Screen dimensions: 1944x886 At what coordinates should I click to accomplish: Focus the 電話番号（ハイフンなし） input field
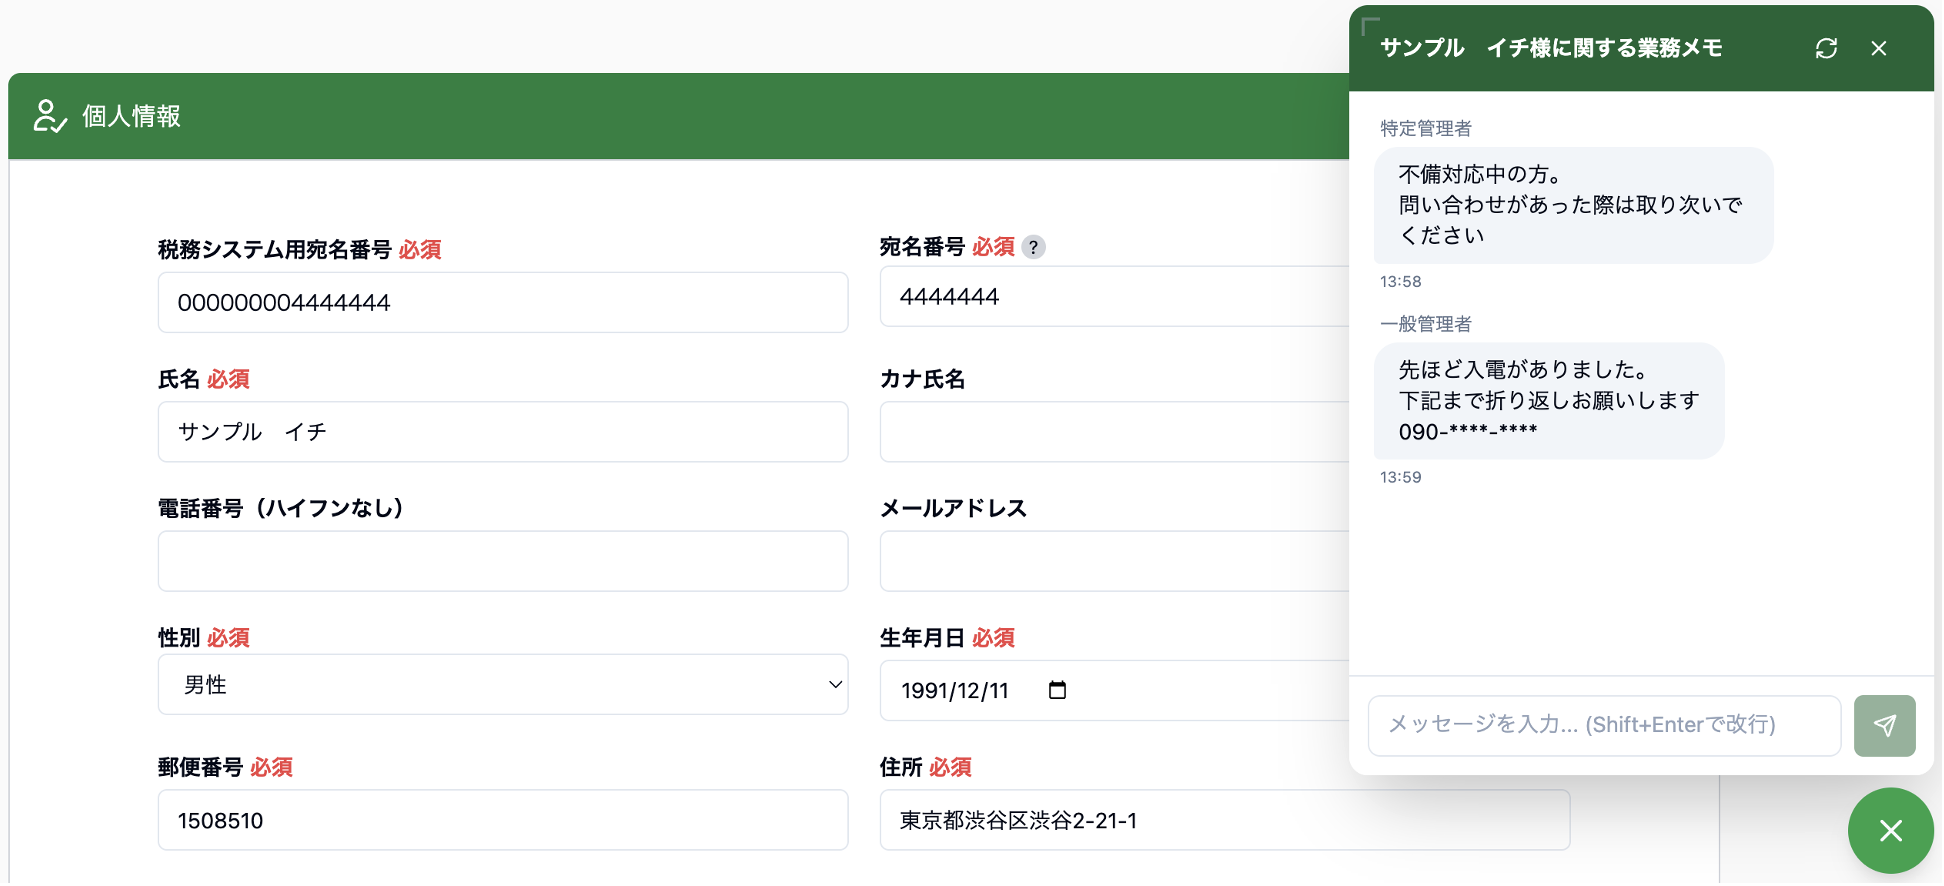pos(502,561)
